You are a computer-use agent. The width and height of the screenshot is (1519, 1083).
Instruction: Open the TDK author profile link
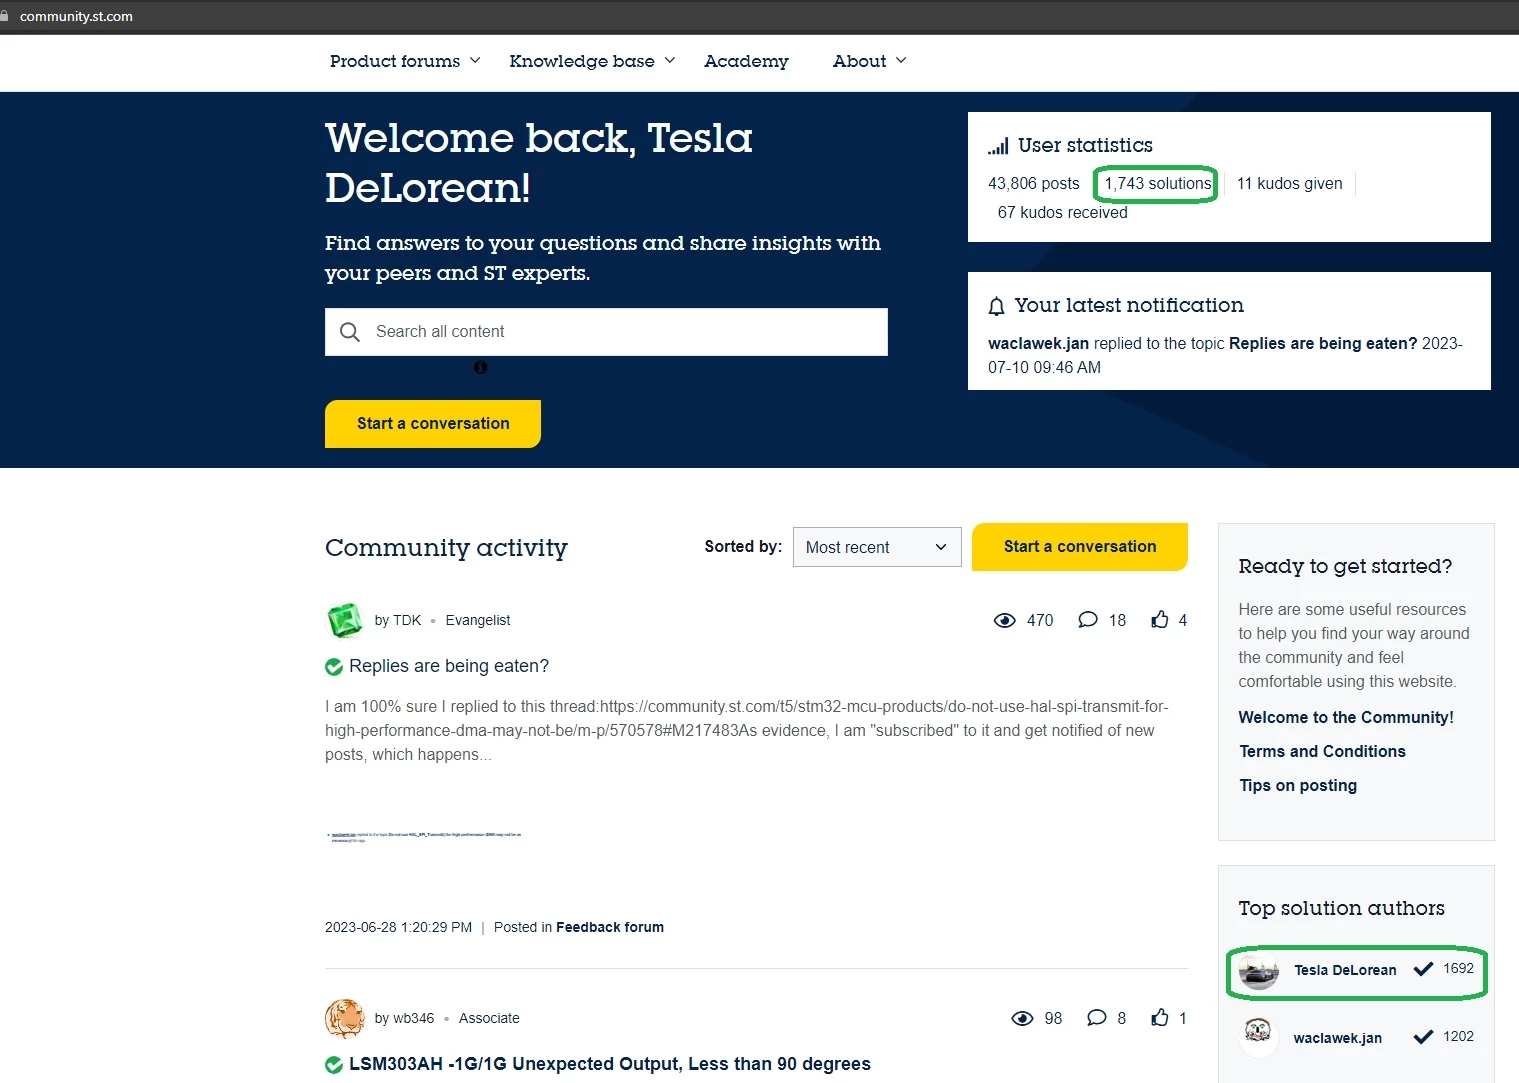[x=407, y=621]
